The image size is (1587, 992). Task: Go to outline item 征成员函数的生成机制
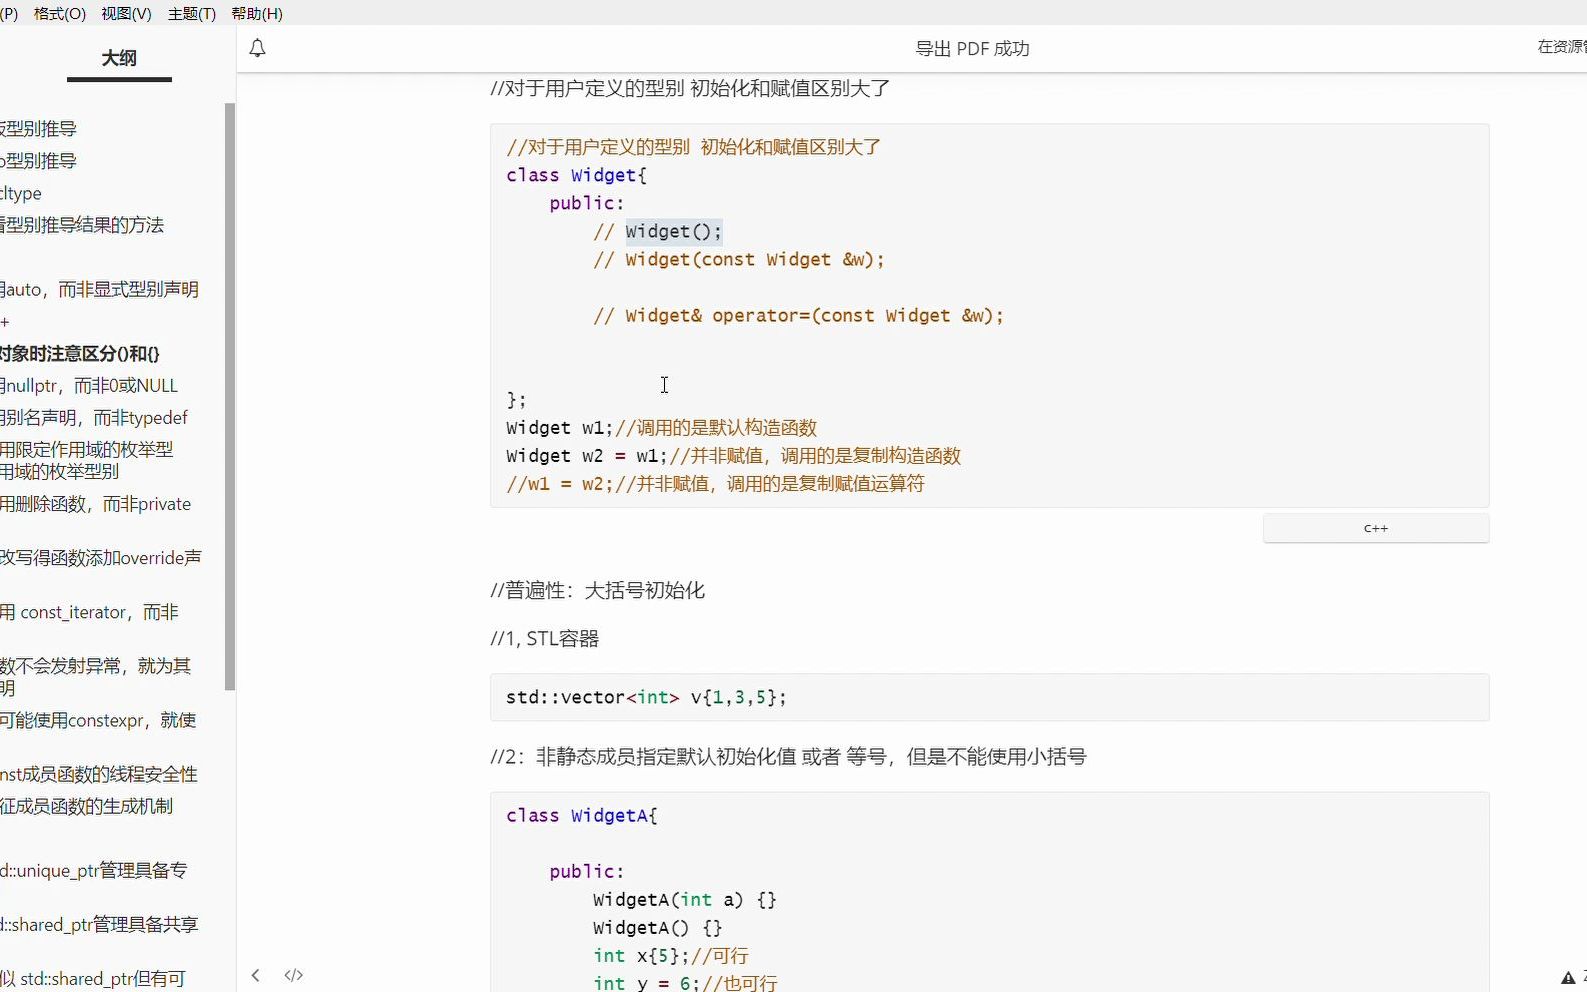coord(87,806)
